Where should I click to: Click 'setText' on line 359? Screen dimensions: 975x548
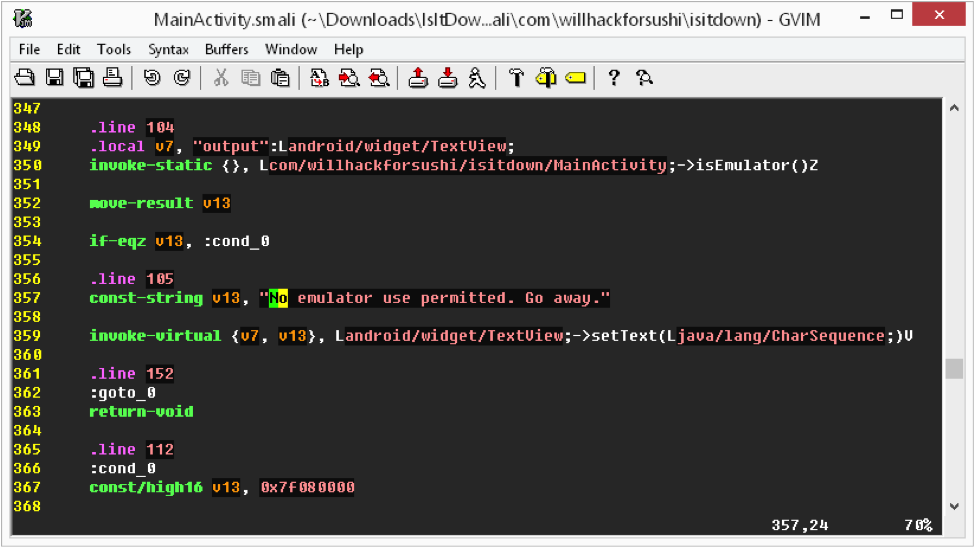tap(624, 336)
